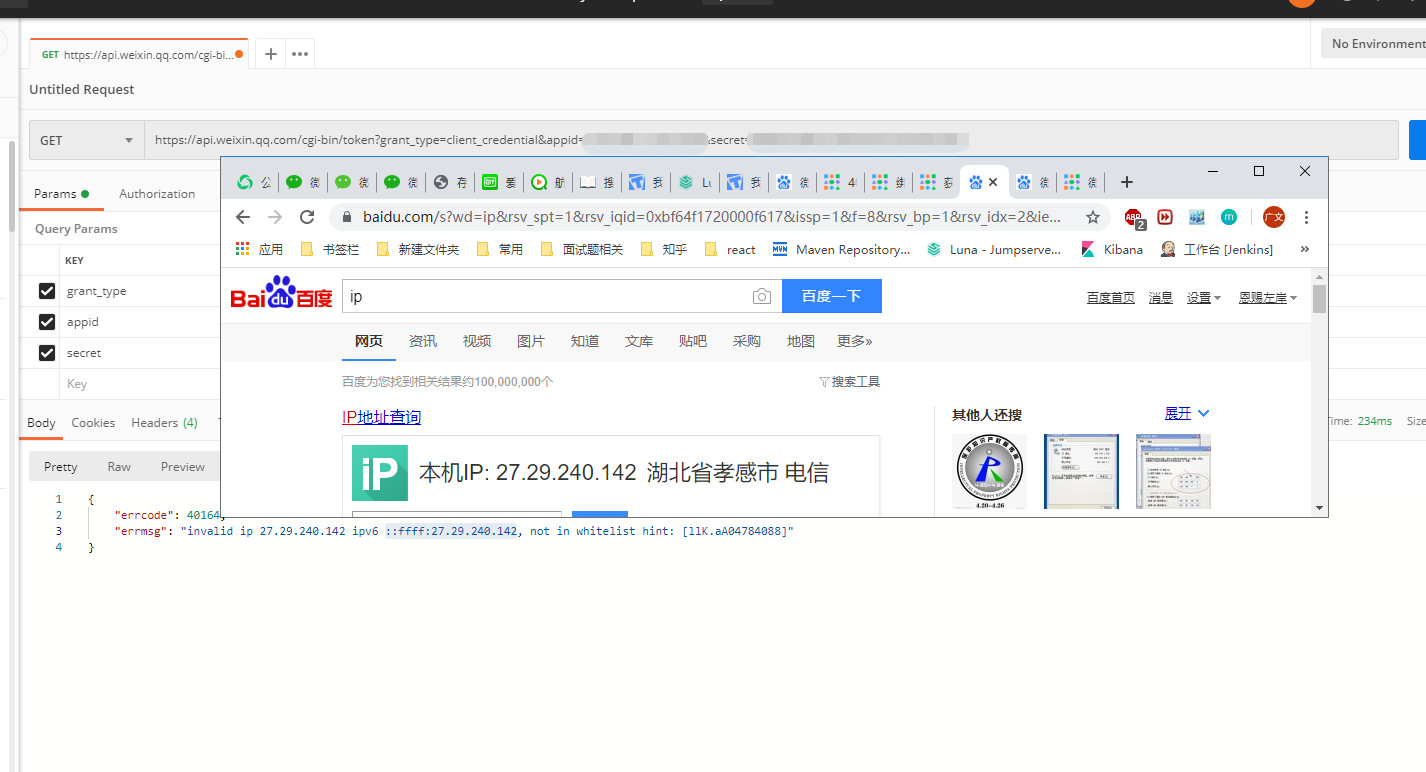
Task: Open the 面试题相关 bookmark folder
Action: pos(581,249)
